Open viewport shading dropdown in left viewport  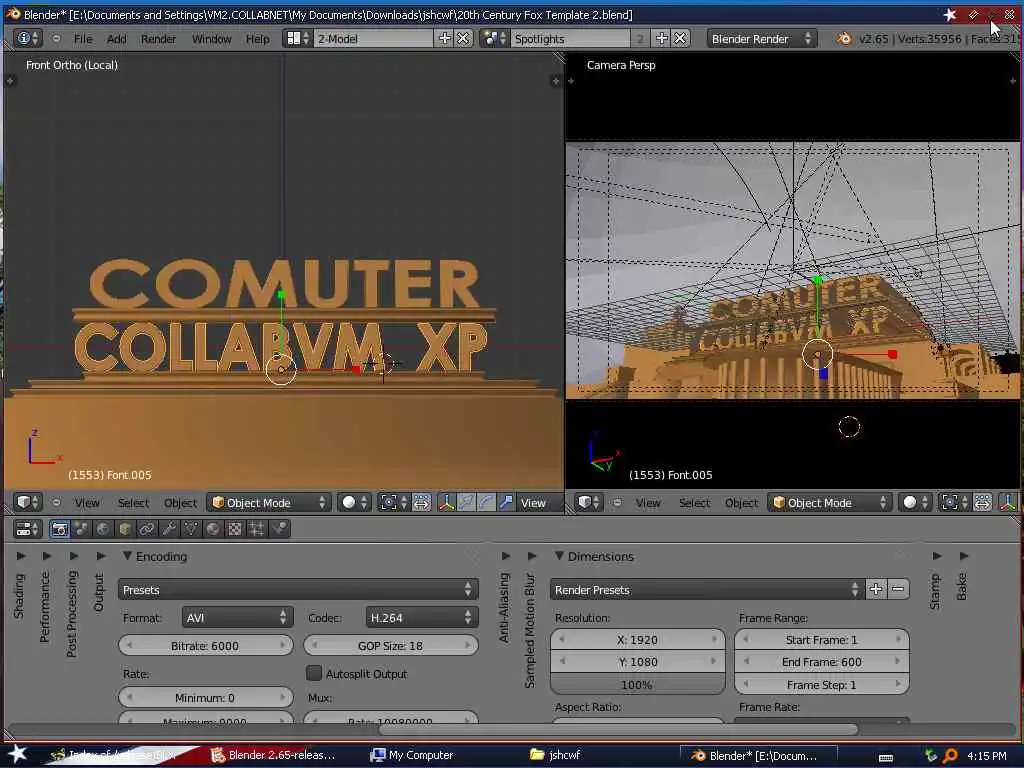[x=355, y=502]
